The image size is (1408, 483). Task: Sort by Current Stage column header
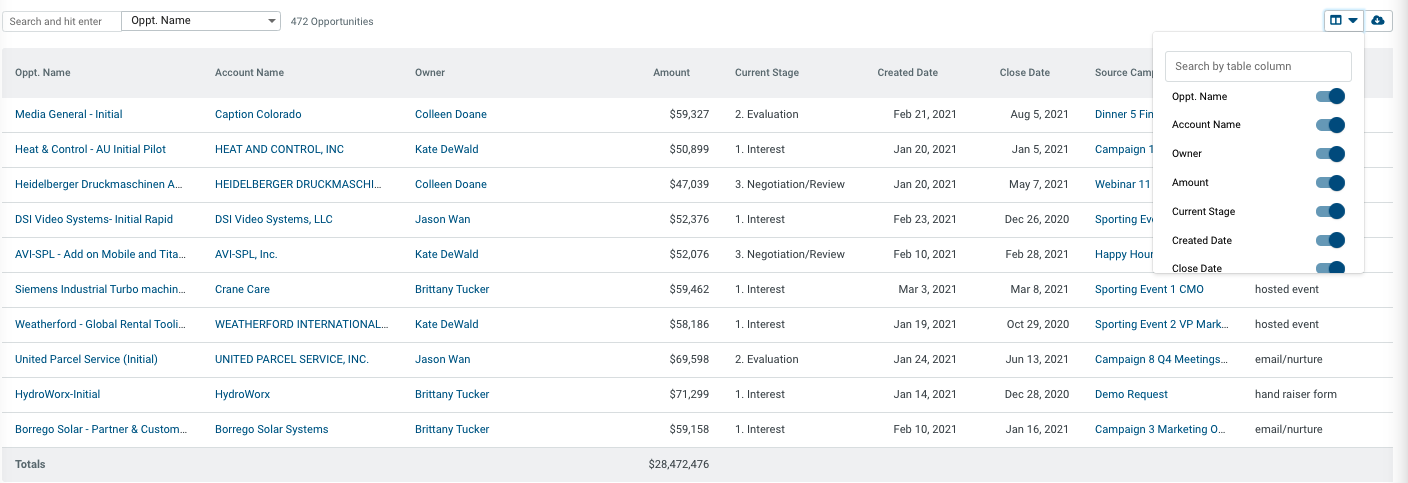[767, 72]
